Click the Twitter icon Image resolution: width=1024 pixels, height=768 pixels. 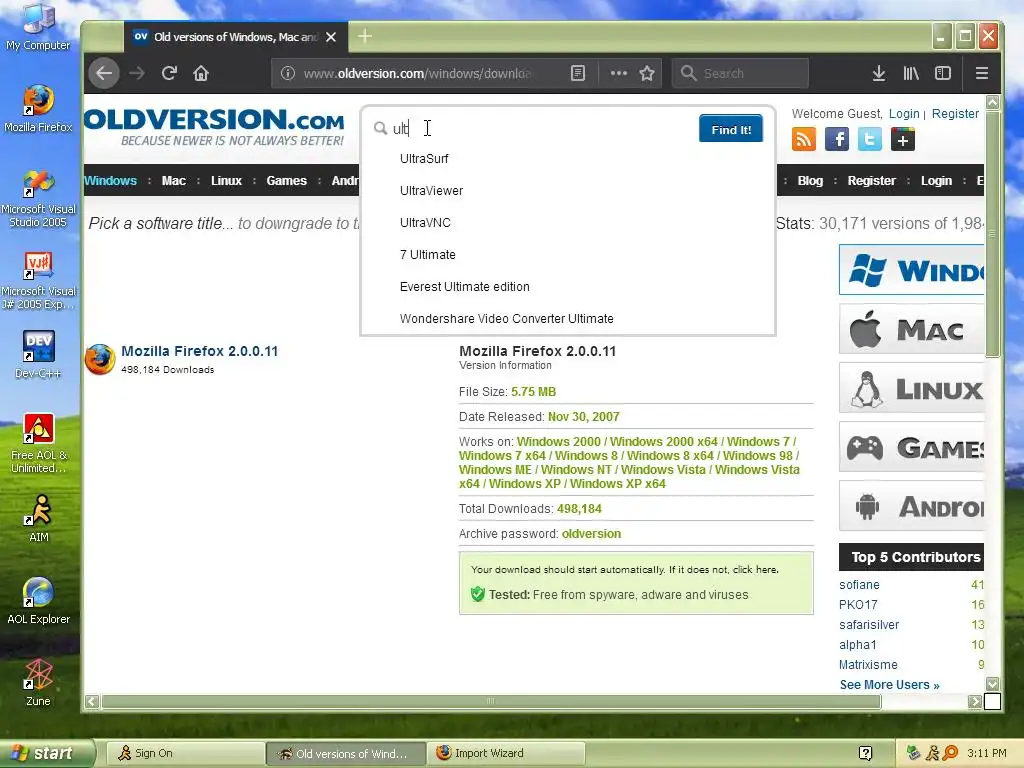pyautogui.click(x=870, y=139)
